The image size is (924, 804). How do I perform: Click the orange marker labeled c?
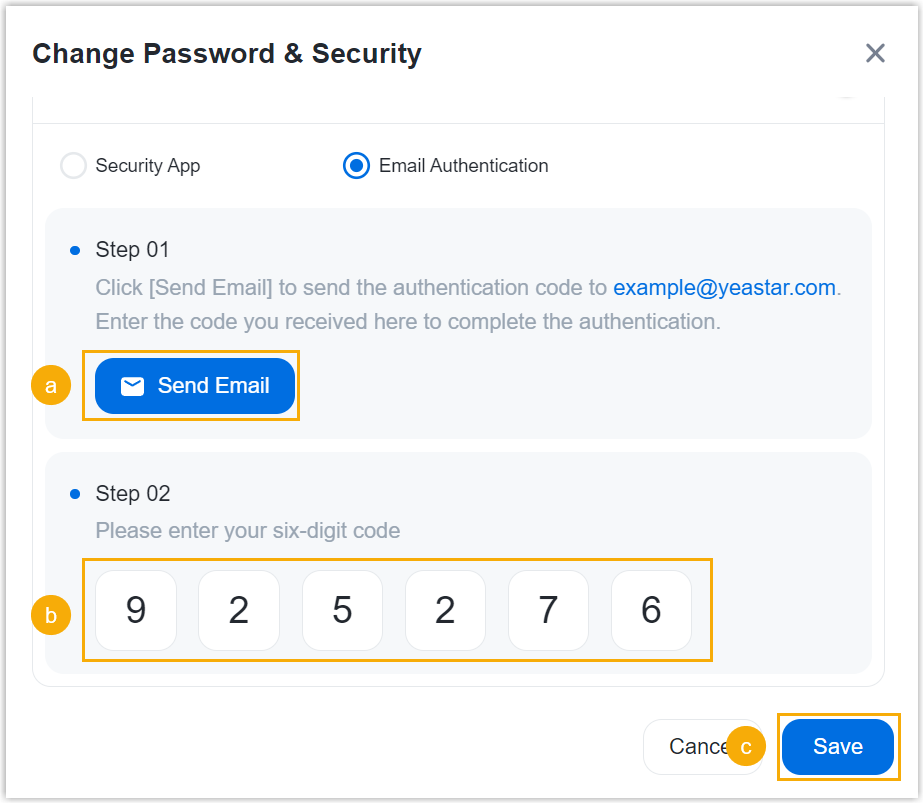click(746, 746)
